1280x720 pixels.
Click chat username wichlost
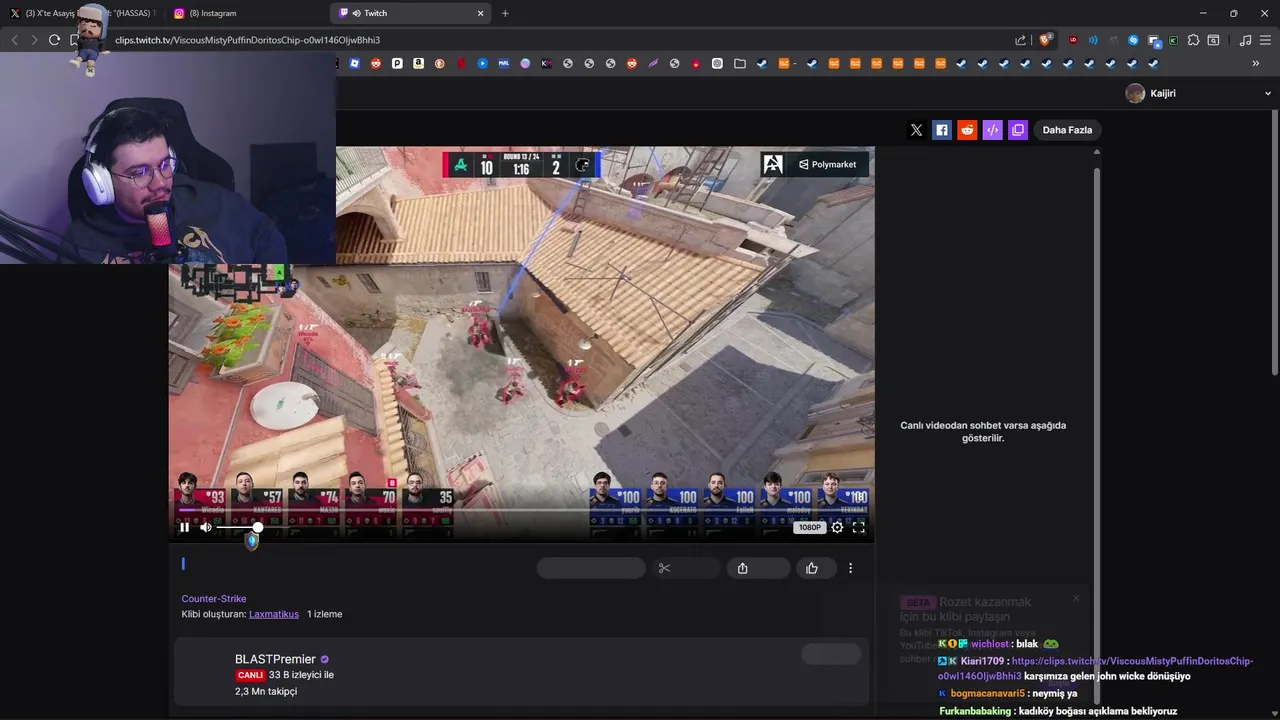pyautogui.click(x=990, y=644)
